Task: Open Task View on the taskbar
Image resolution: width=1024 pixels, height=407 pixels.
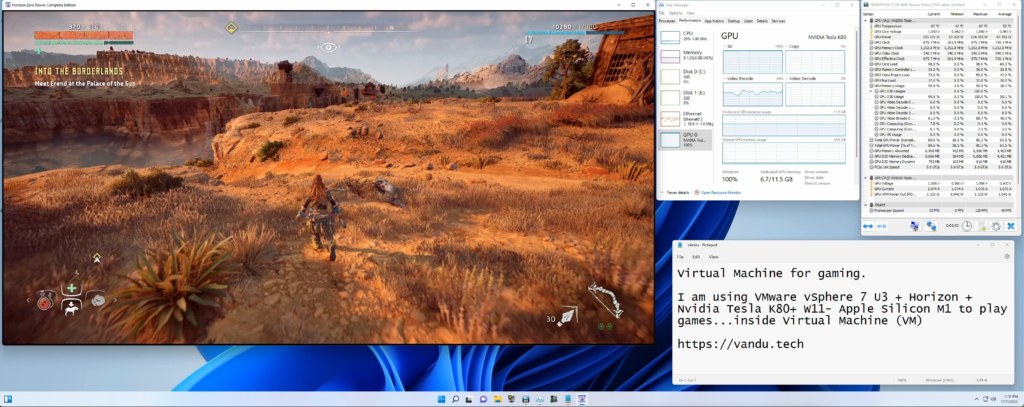Action: click(x=469, y=399)
